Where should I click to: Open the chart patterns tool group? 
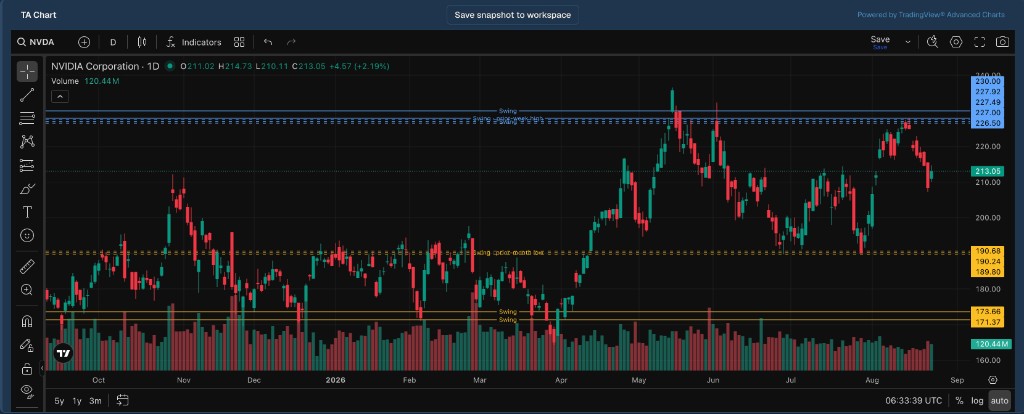27,141
